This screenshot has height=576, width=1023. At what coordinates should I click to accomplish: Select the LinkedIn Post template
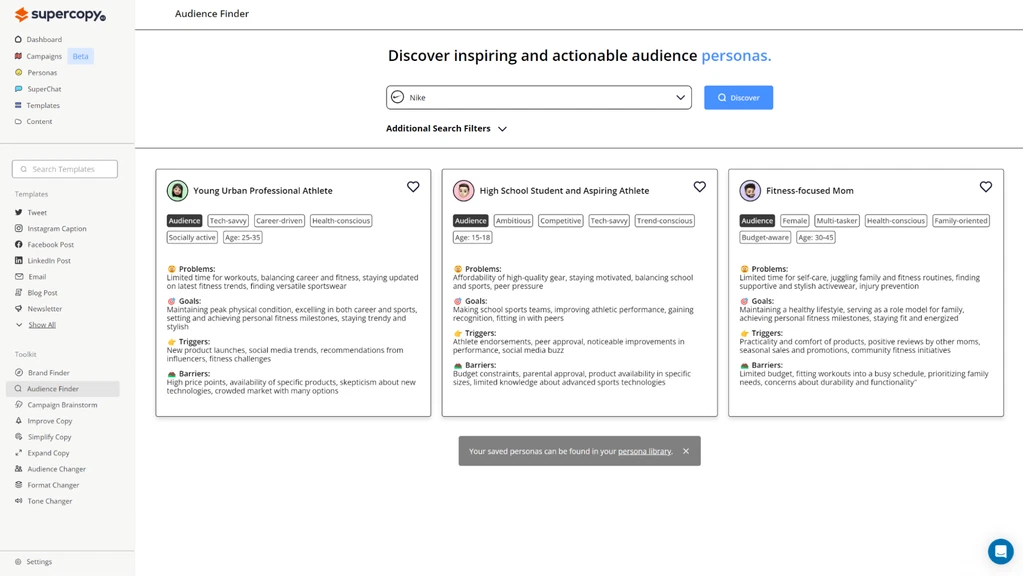tap(48, 260)
